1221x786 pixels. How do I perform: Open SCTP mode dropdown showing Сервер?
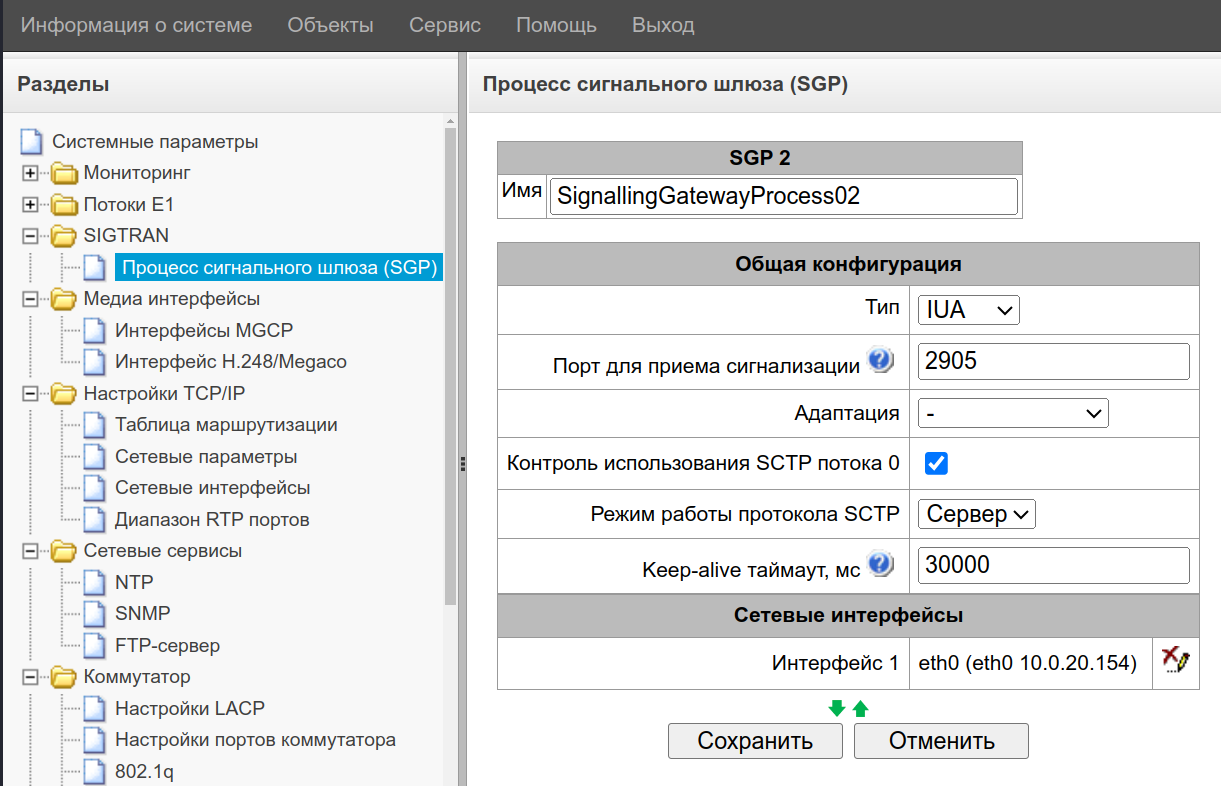(976, 514)
